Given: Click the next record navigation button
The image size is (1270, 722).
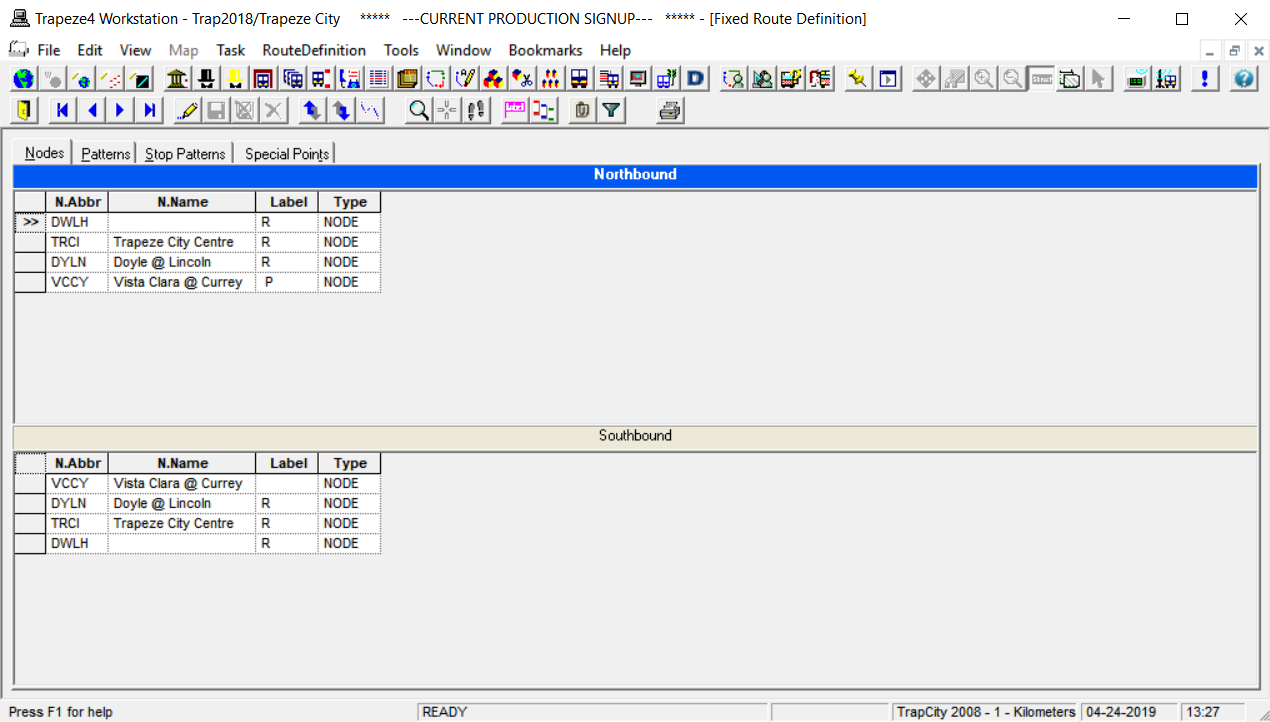Looking at the screenshot, I should point(119,110).
